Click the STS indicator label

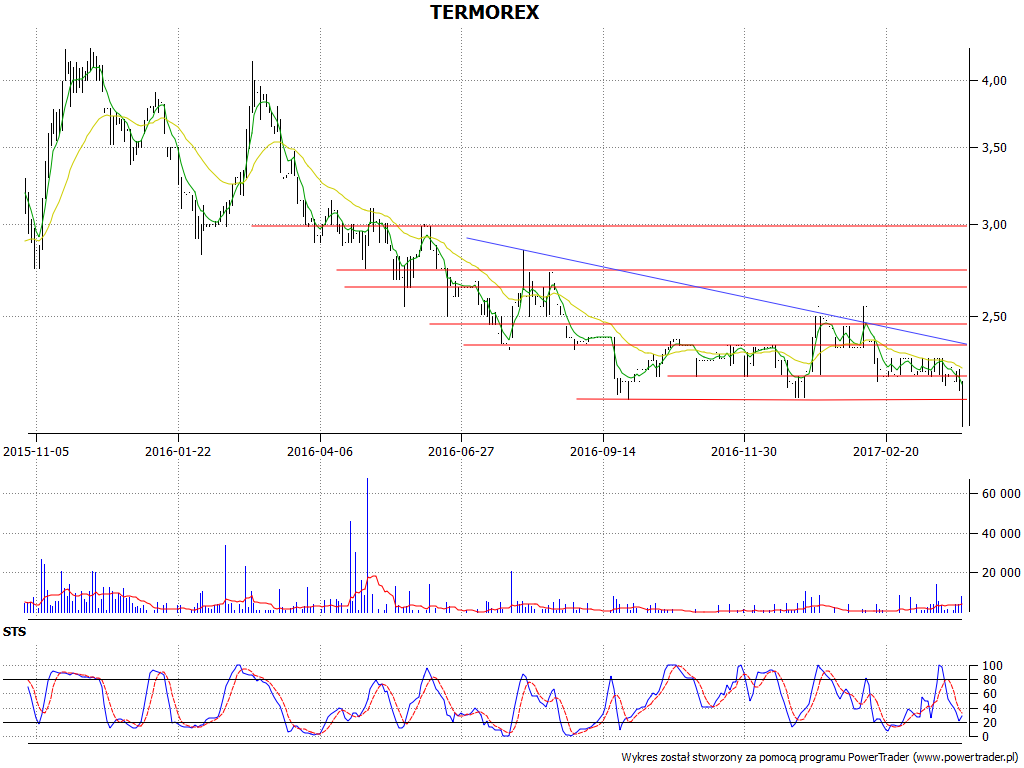click(x=14, y=632)
